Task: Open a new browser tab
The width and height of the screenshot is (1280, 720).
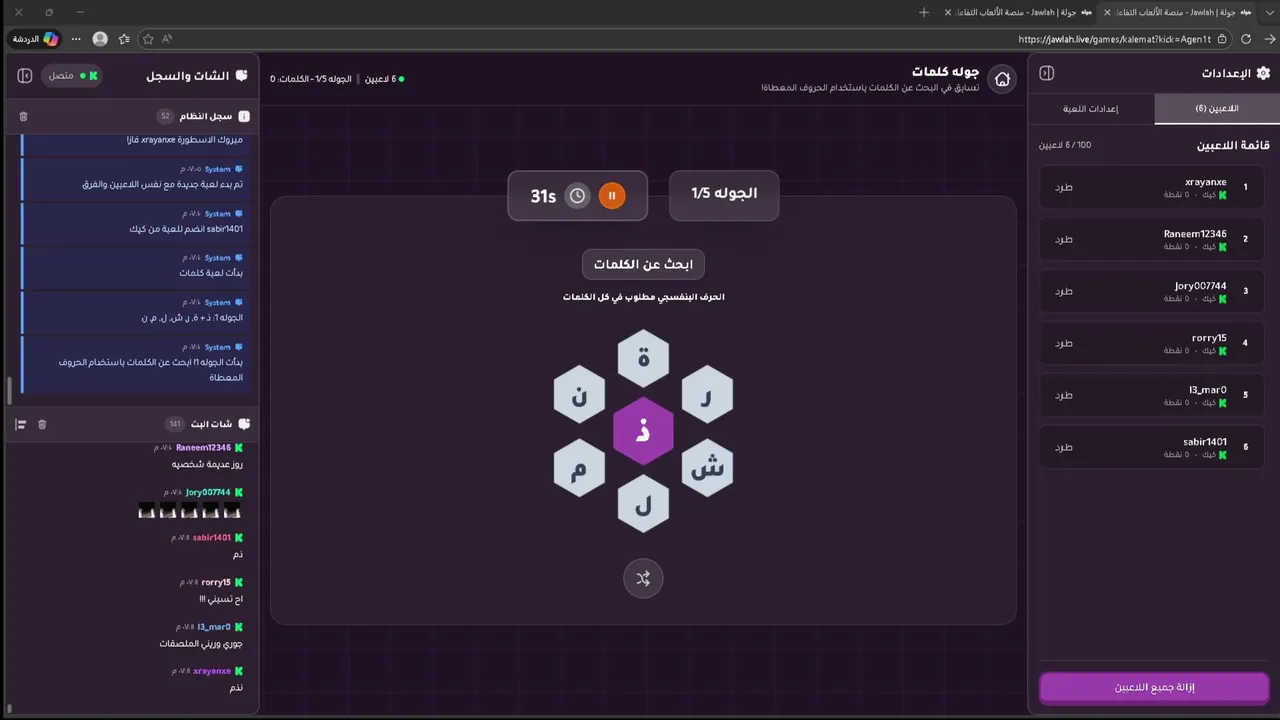Action: [x=924, y=12]
